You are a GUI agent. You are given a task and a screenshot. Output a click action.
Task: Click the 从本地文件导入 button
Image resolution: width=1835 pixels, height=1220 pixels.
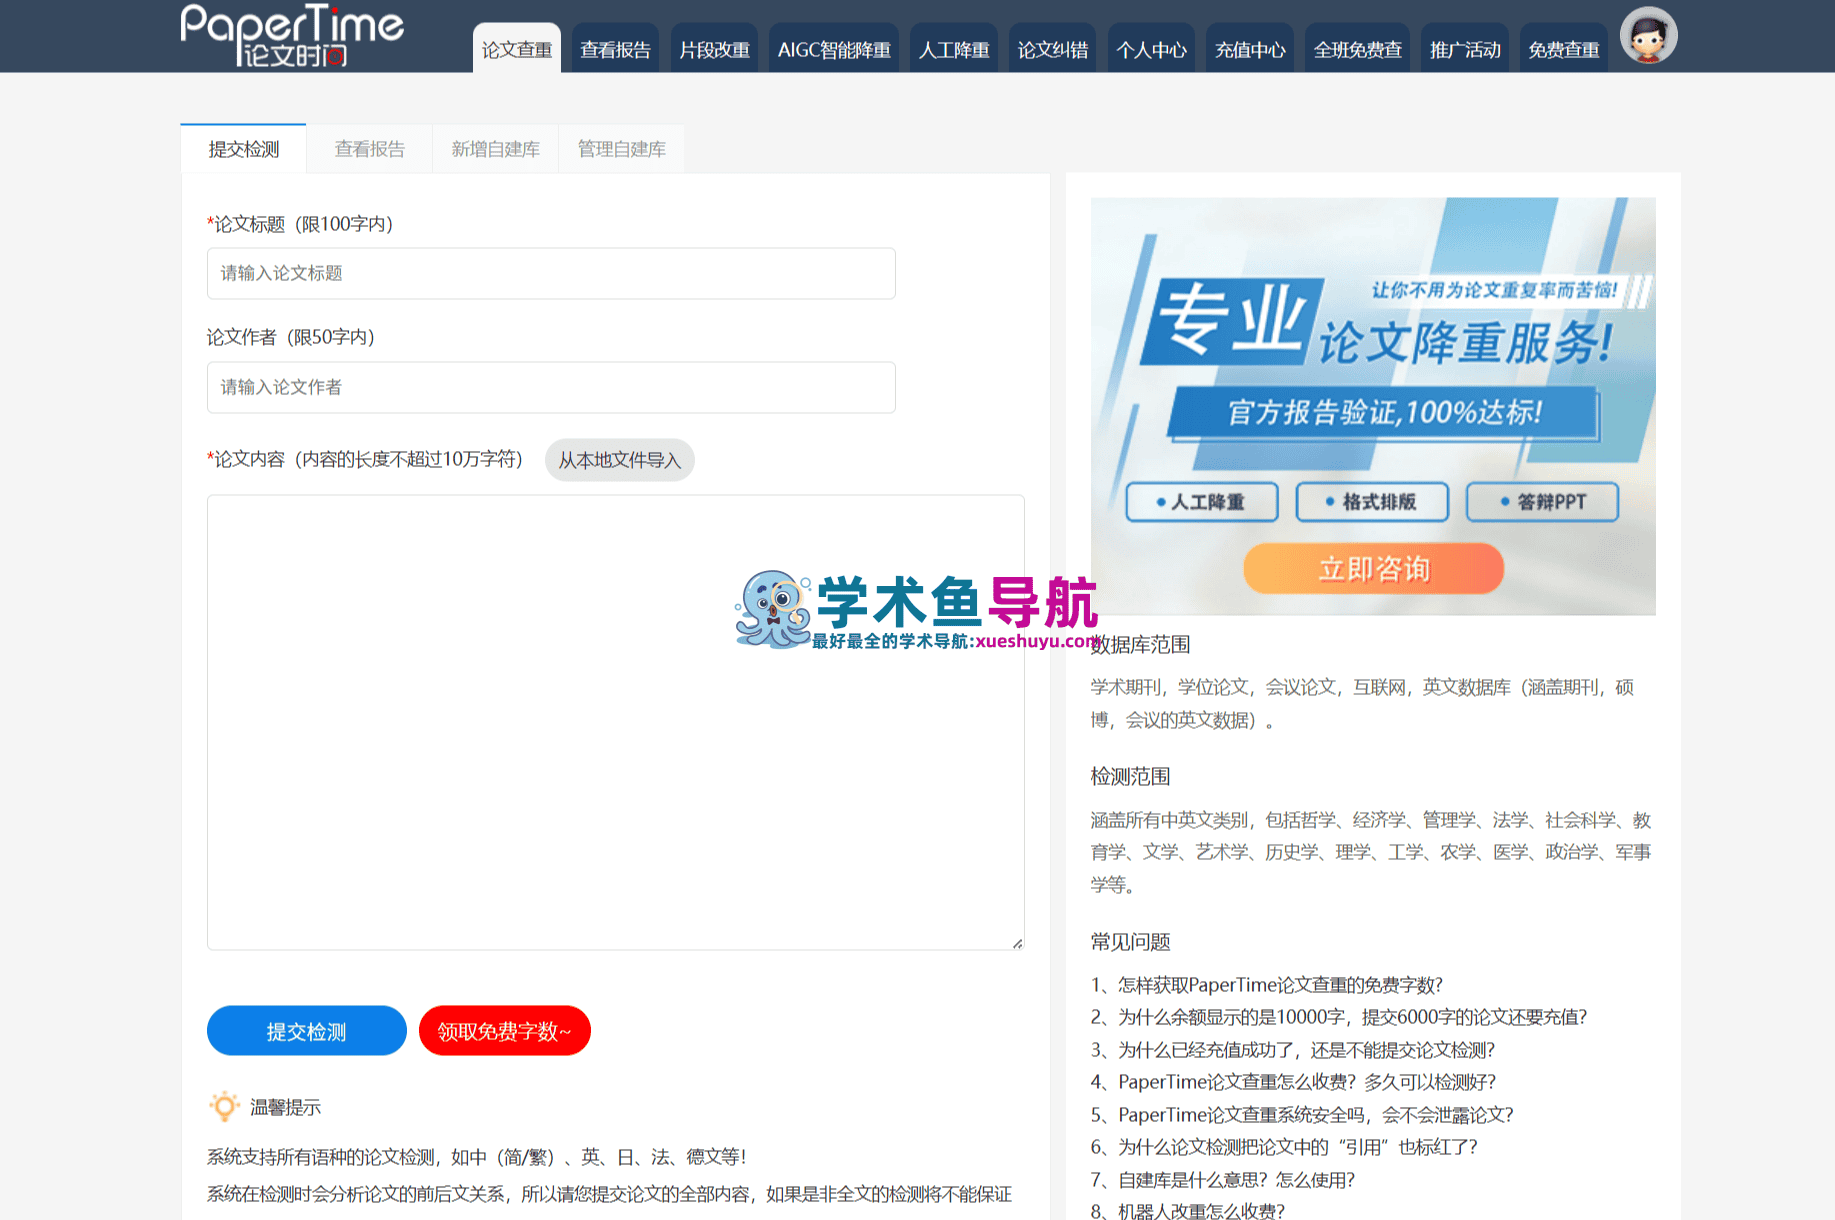(619, 460)
